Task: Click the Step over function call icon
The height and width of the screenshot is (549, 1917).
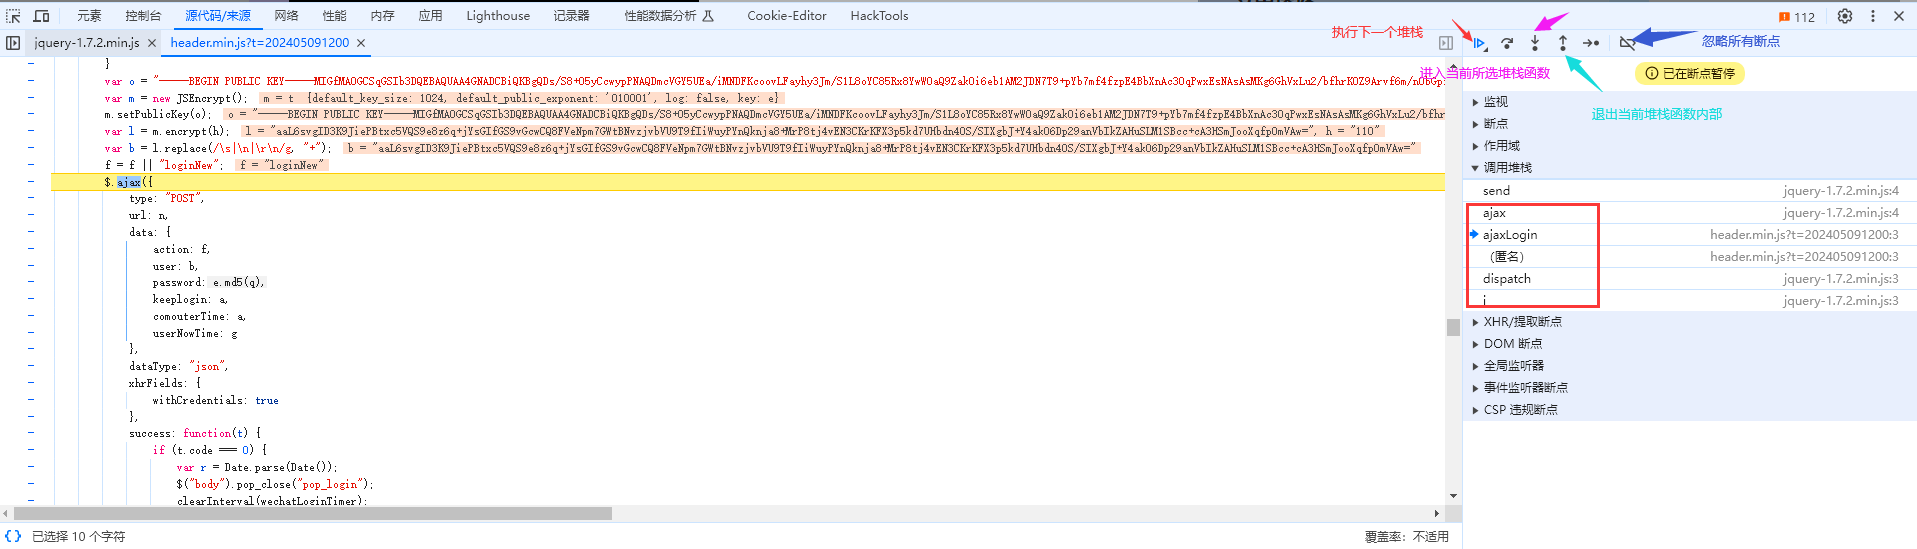Action: coord(1507,43)
